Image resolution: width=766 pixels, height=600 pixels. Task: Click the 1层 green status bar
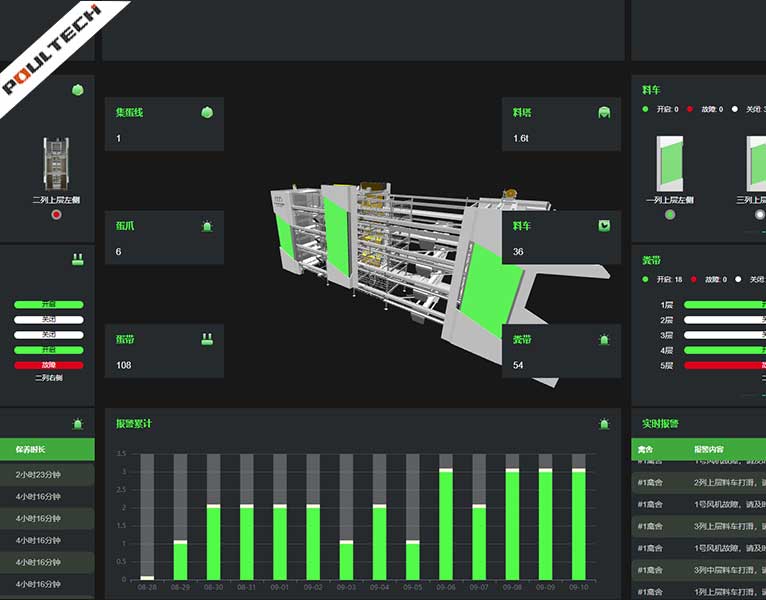coord(725,305)
